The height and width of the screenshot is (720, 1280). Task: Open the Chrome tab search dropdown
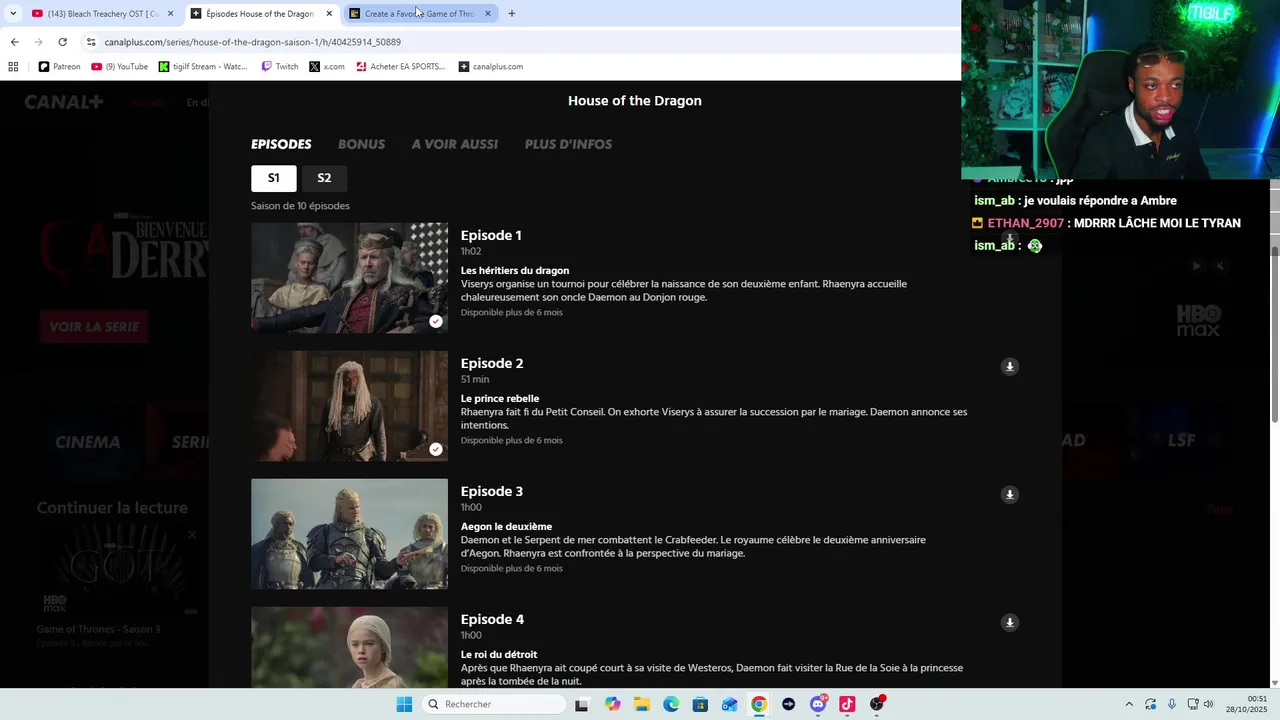pos(13,13)
